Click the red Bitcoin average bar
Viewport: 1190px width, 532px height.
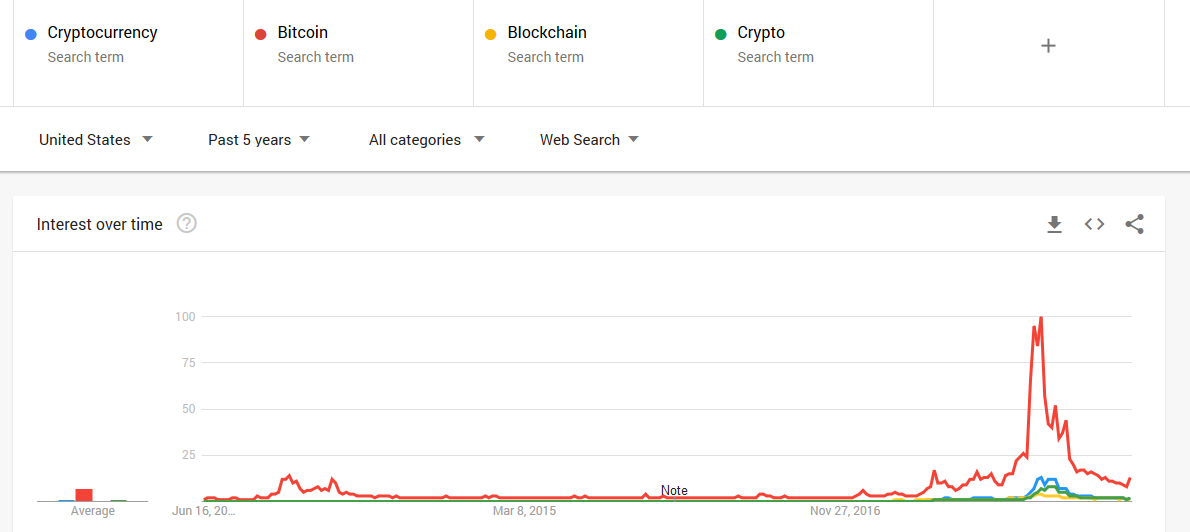point(84,495)
